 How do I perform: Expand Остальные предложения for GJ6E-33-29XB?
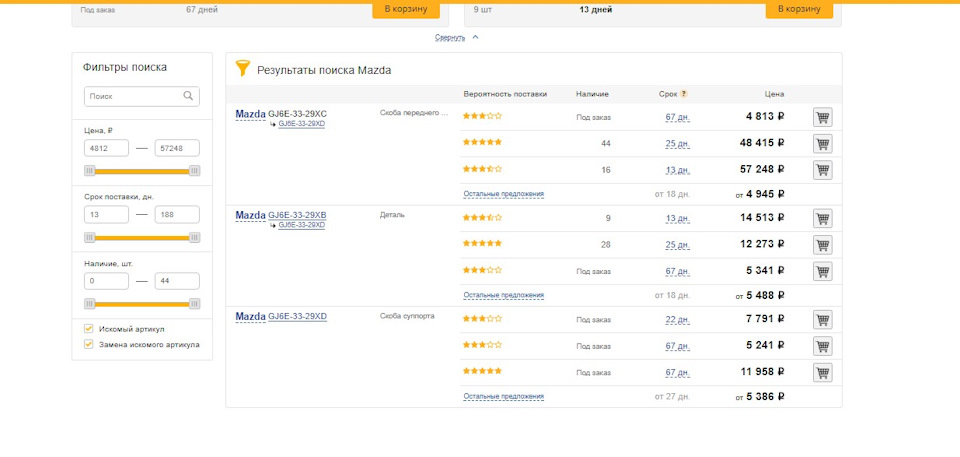click(503, 295)
